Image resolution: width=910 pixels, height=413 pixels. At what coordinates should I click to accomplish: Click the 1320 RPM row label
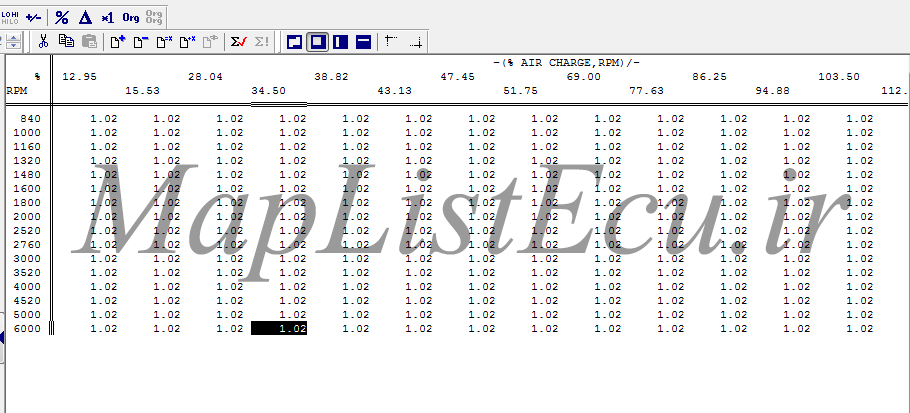pos(27,161)
